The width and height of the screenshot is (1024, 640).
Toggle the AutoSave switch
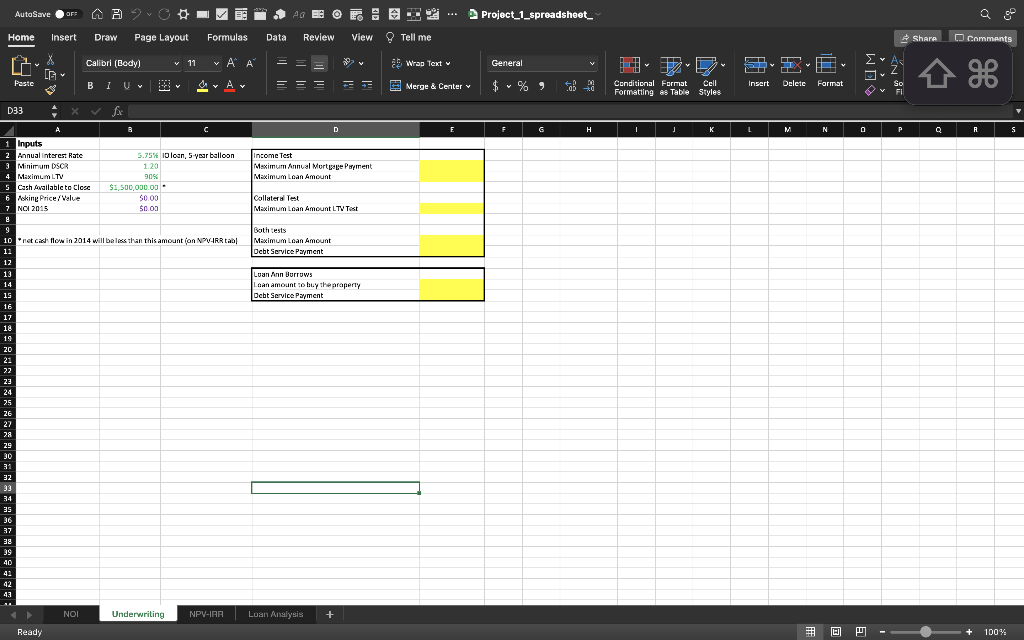pos(67,14)
